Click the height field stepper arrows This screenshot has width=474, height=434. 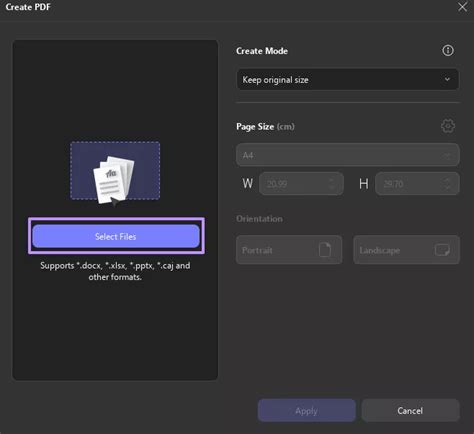[x=447, y=184]
